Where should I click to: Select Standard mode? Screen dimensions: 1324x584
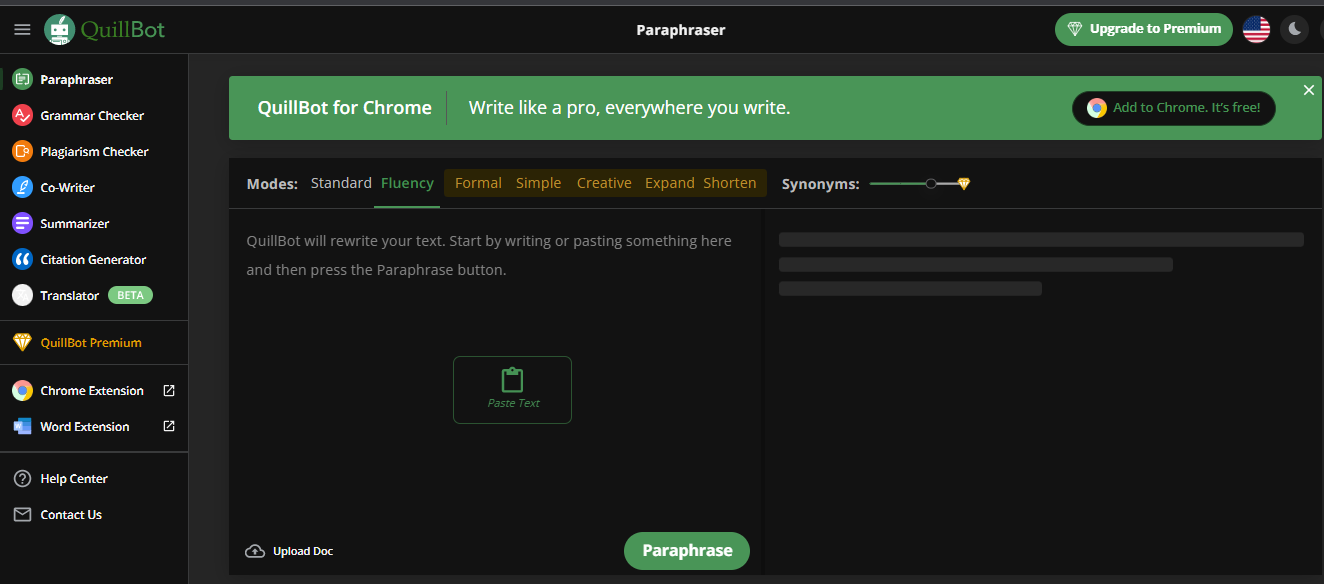pyautogui.click(x=341, y=183)
